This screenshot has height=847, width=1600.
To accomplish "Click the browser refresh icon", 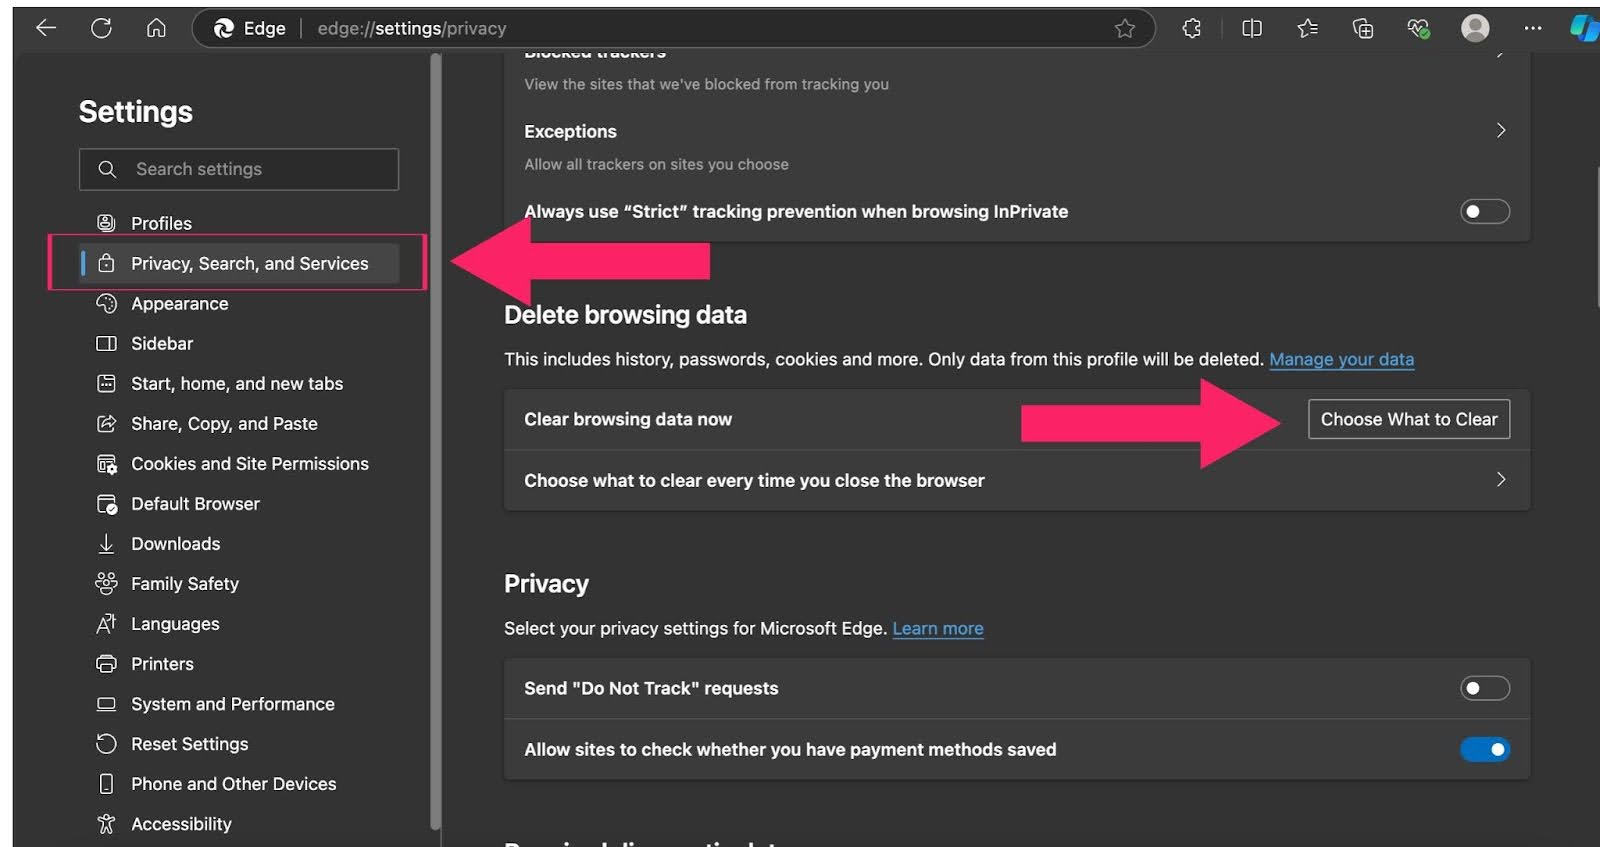I will [x=101, y=28].
